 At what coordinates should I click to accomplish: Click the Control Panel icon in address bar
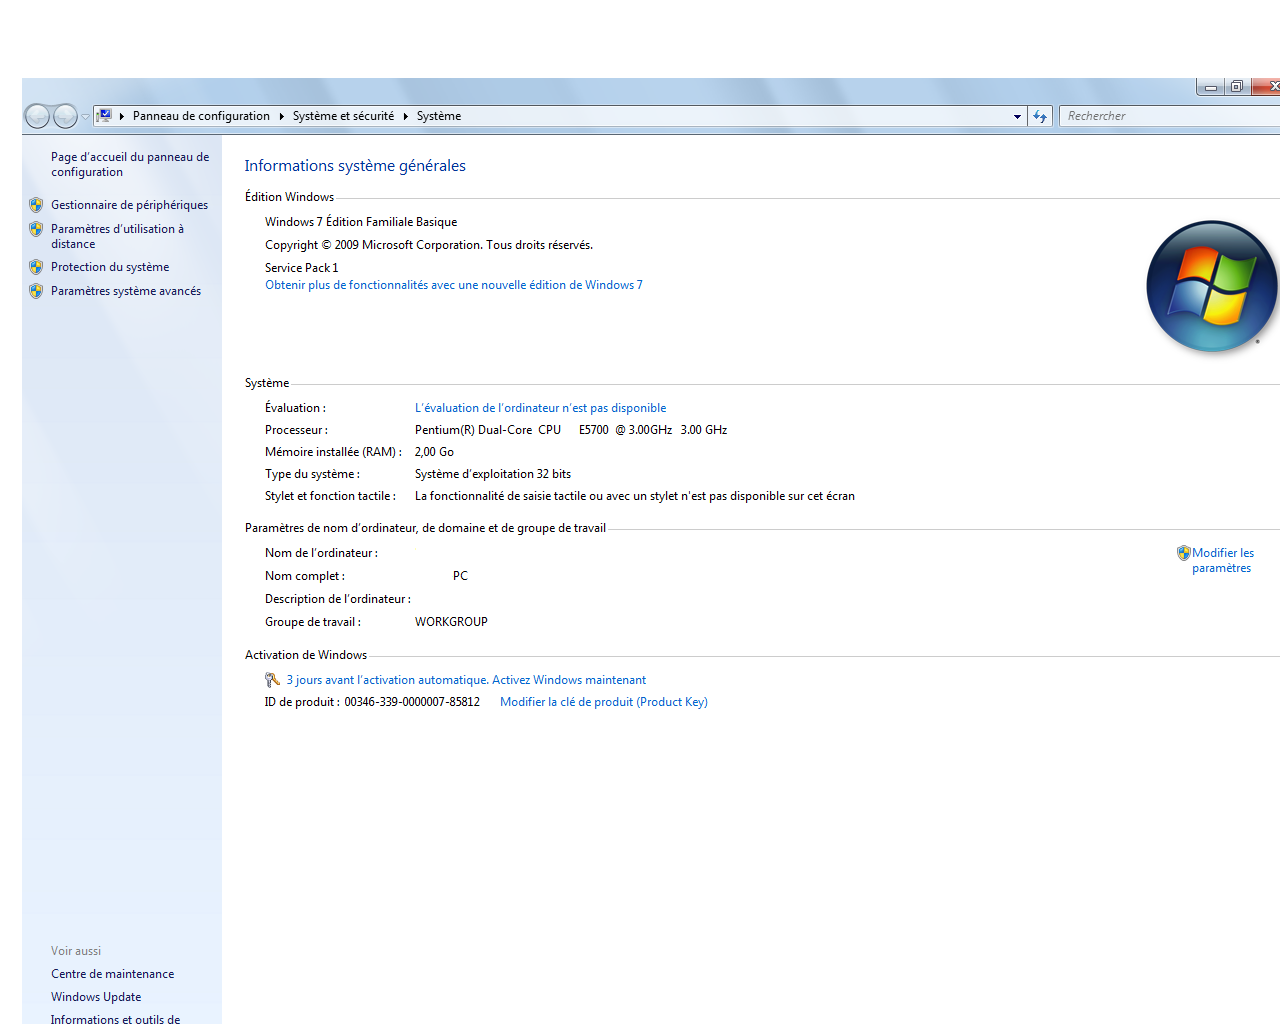tap(104, 116)
